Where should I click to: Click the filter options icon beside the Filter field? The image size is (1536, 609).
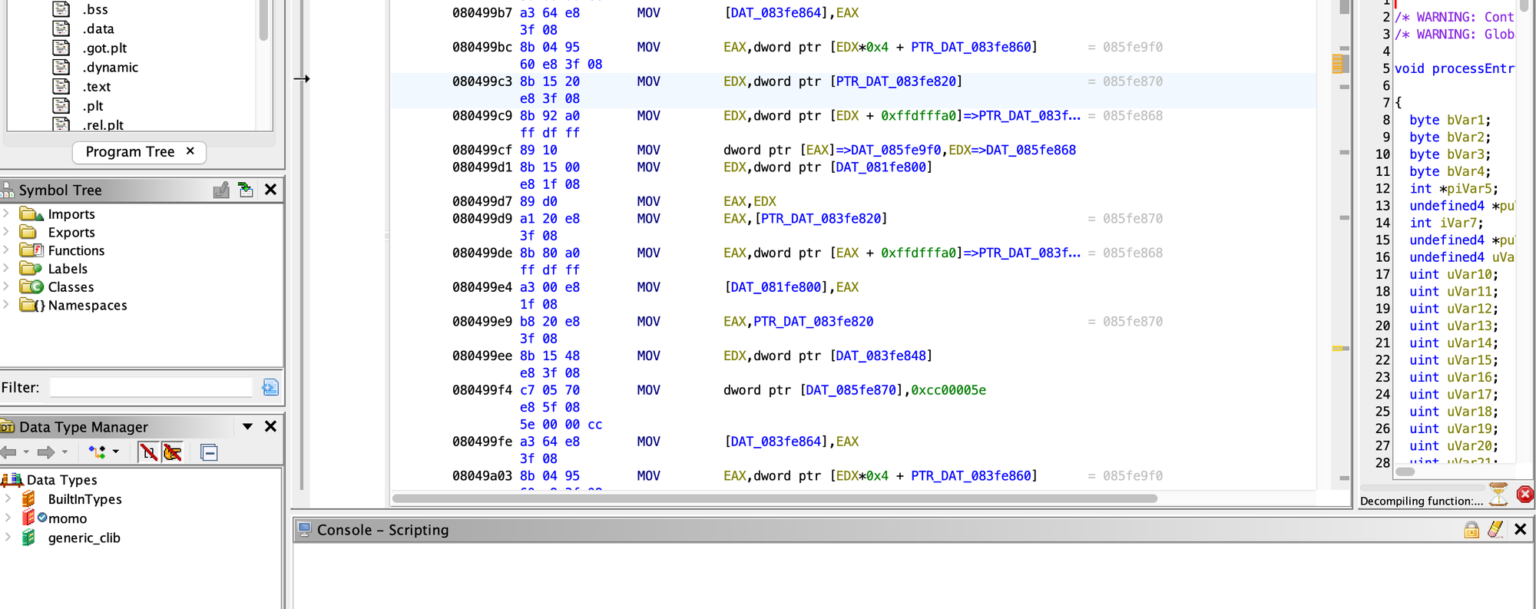coord(270,387)
